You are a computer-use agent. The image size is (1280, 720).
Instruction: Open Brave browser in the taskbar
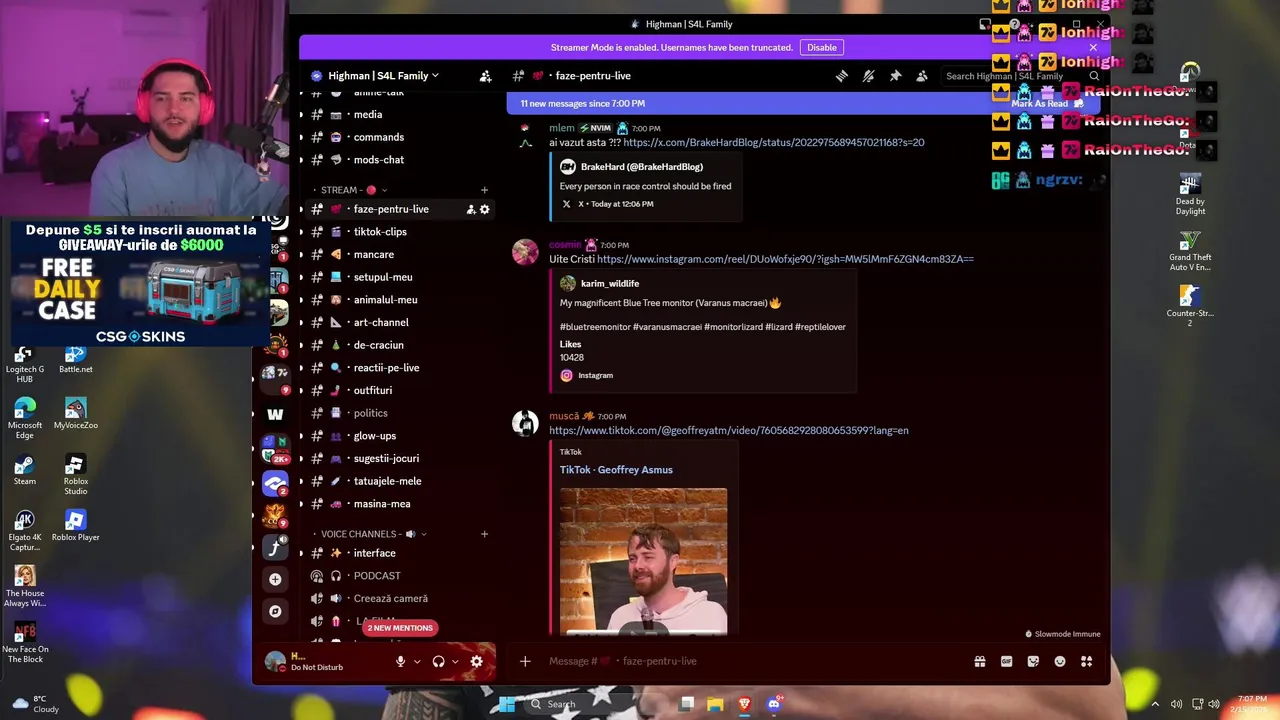coord(744,704)
